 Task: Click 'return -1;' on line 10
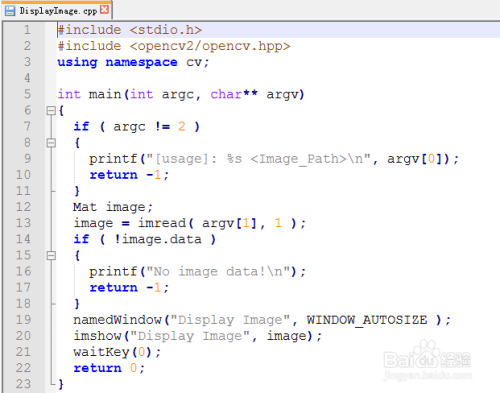tap(129, 175)
